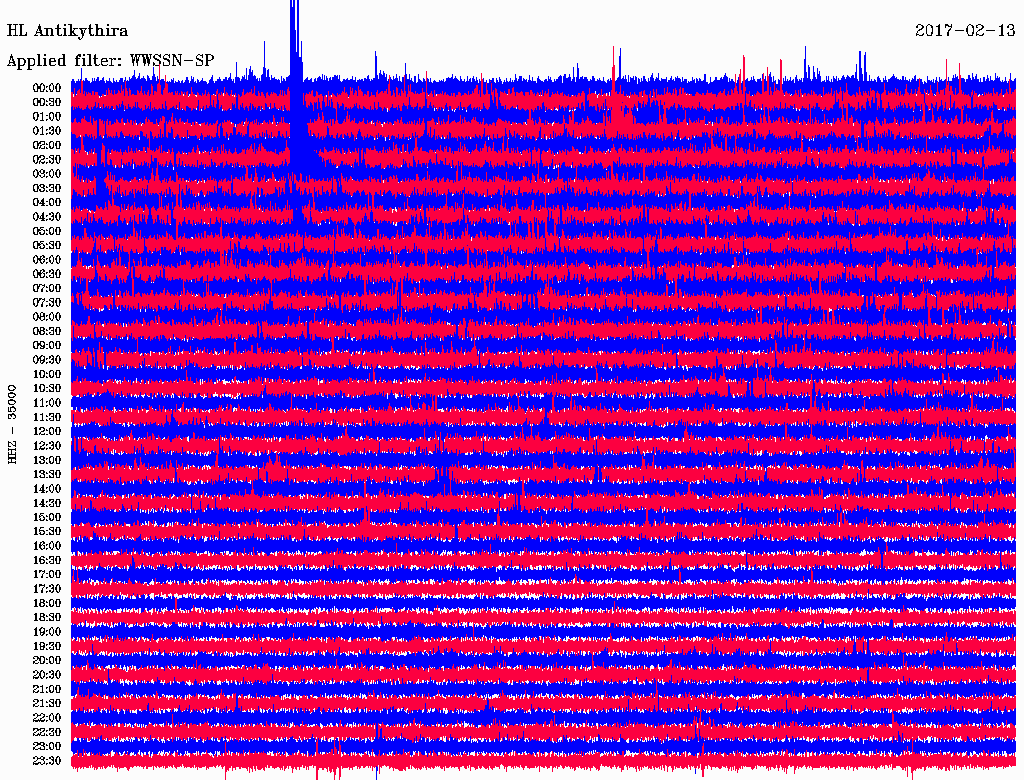Select the 17:30 time label
1024x780 pixels.
pos(47,589)
